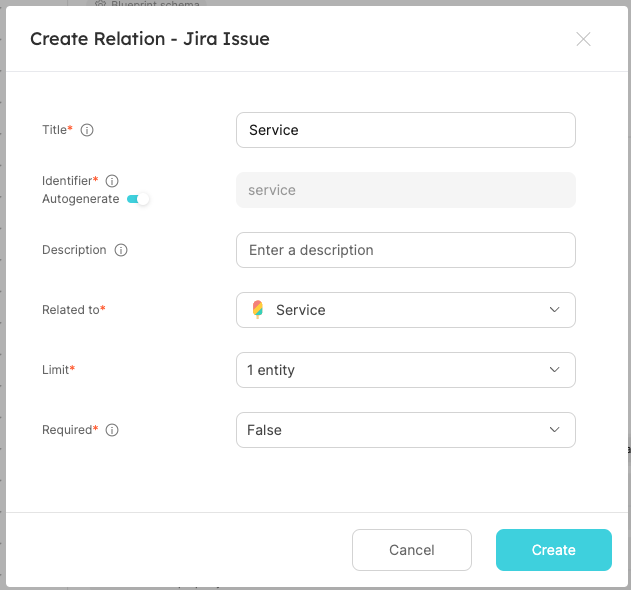Click the popsicle Service blueprint icon

(258, 309)
